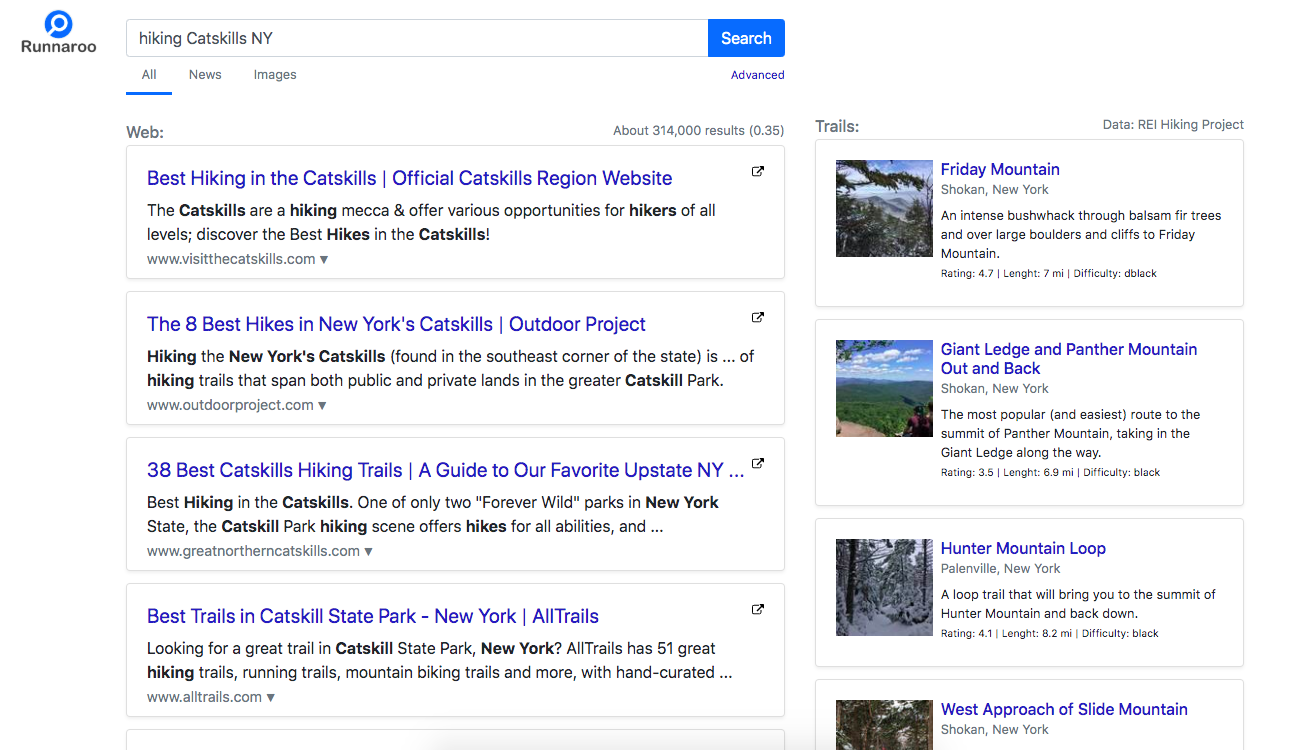
Task: Open the Advanced search link
Action: [x=757, y=75]
